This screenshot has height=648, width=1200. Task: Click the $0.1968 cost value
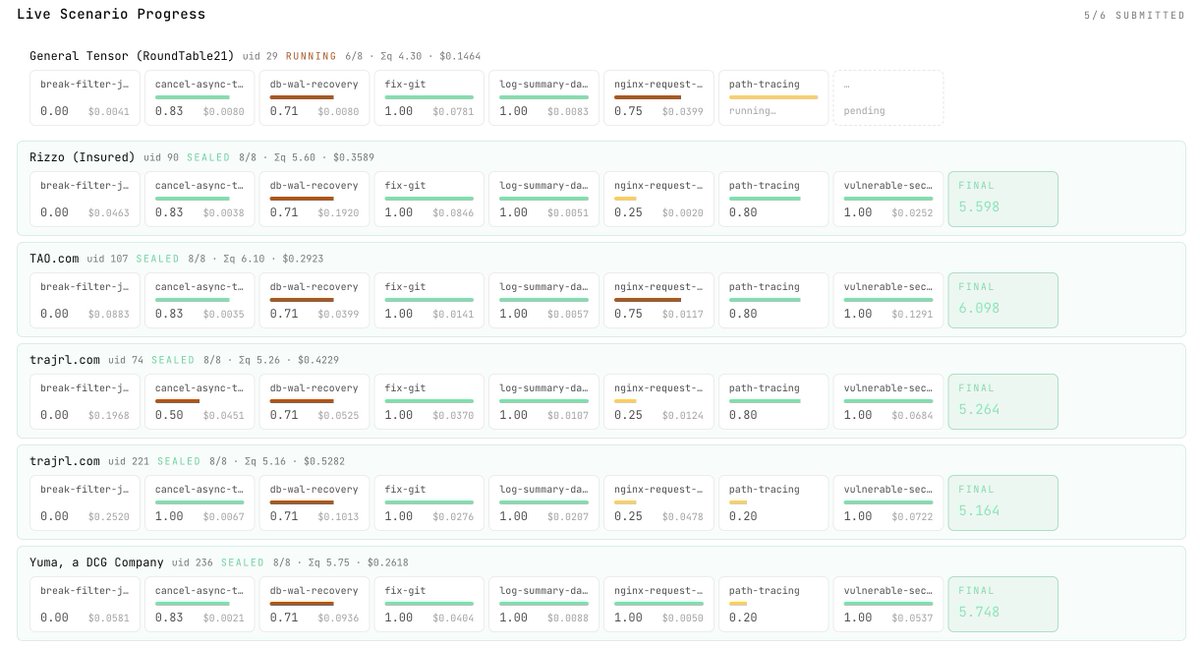coord(109,415)
